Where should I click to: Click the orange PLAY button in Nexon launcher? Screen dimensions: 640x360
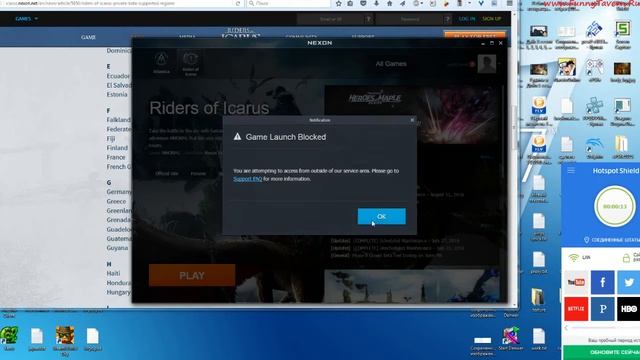[x=192, y=276]
